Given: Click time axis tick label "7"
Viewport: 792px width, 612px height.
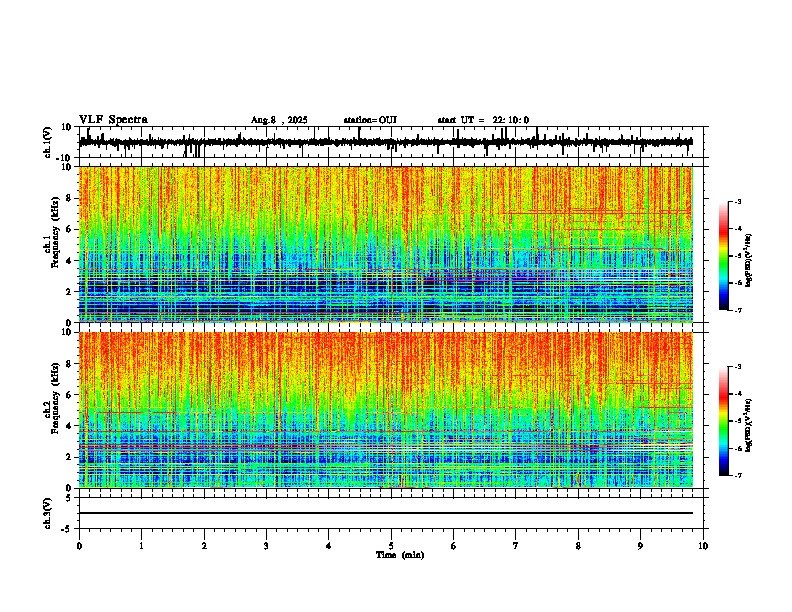Looking at the screenshot, I should tap(516, 546).
